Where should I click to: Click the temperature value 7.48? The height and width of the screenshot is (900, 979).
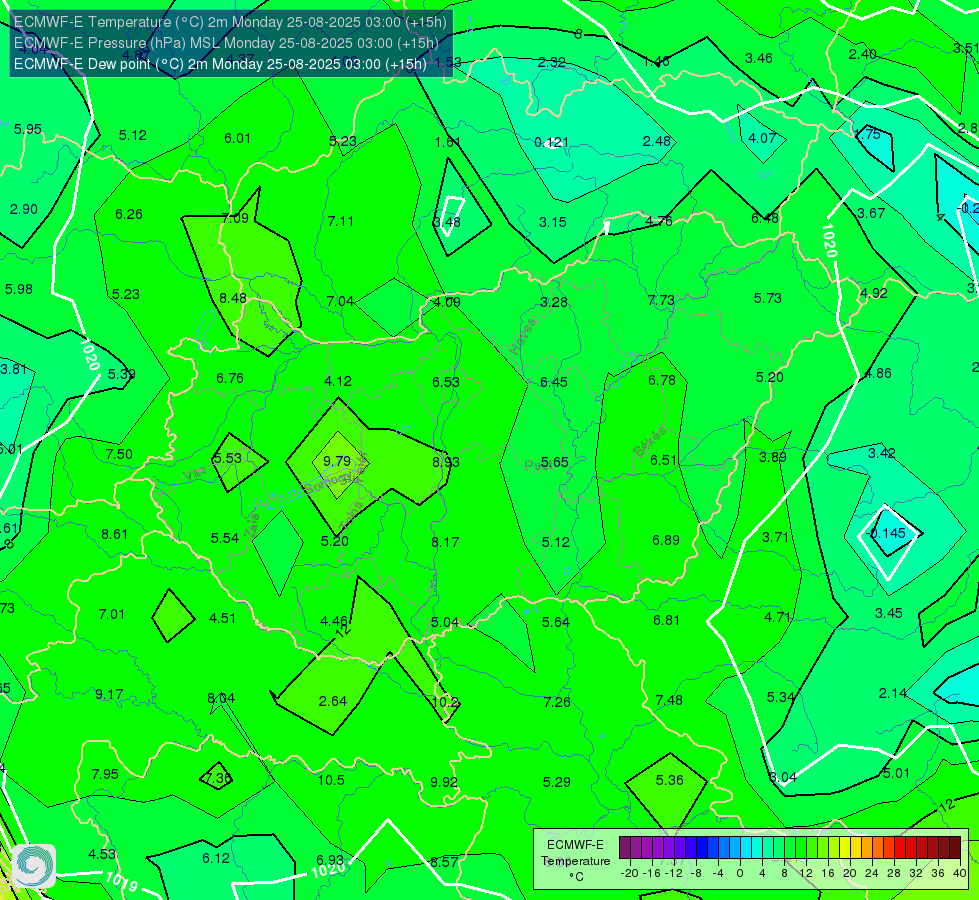tap(669, 700)
